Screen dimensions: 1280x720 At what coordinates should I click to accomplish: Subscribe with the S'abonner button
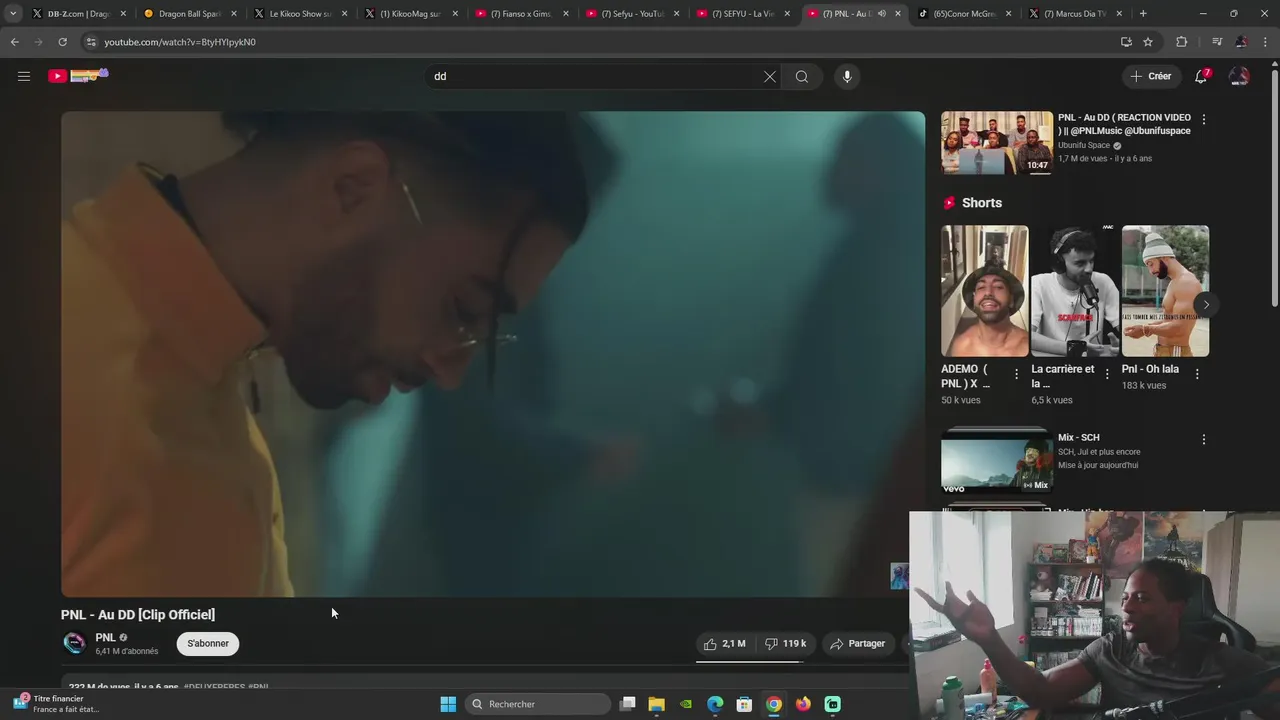[x=208, y=643]
